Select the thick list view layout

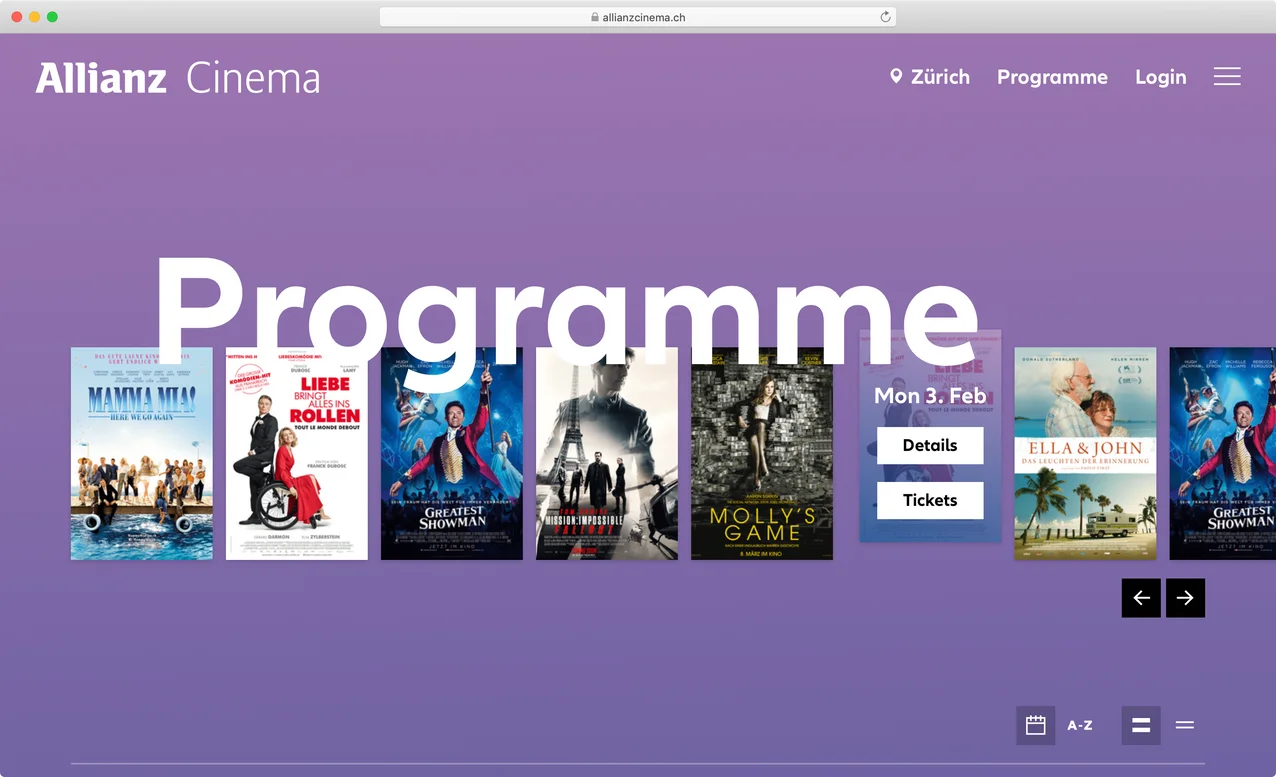1140,725
